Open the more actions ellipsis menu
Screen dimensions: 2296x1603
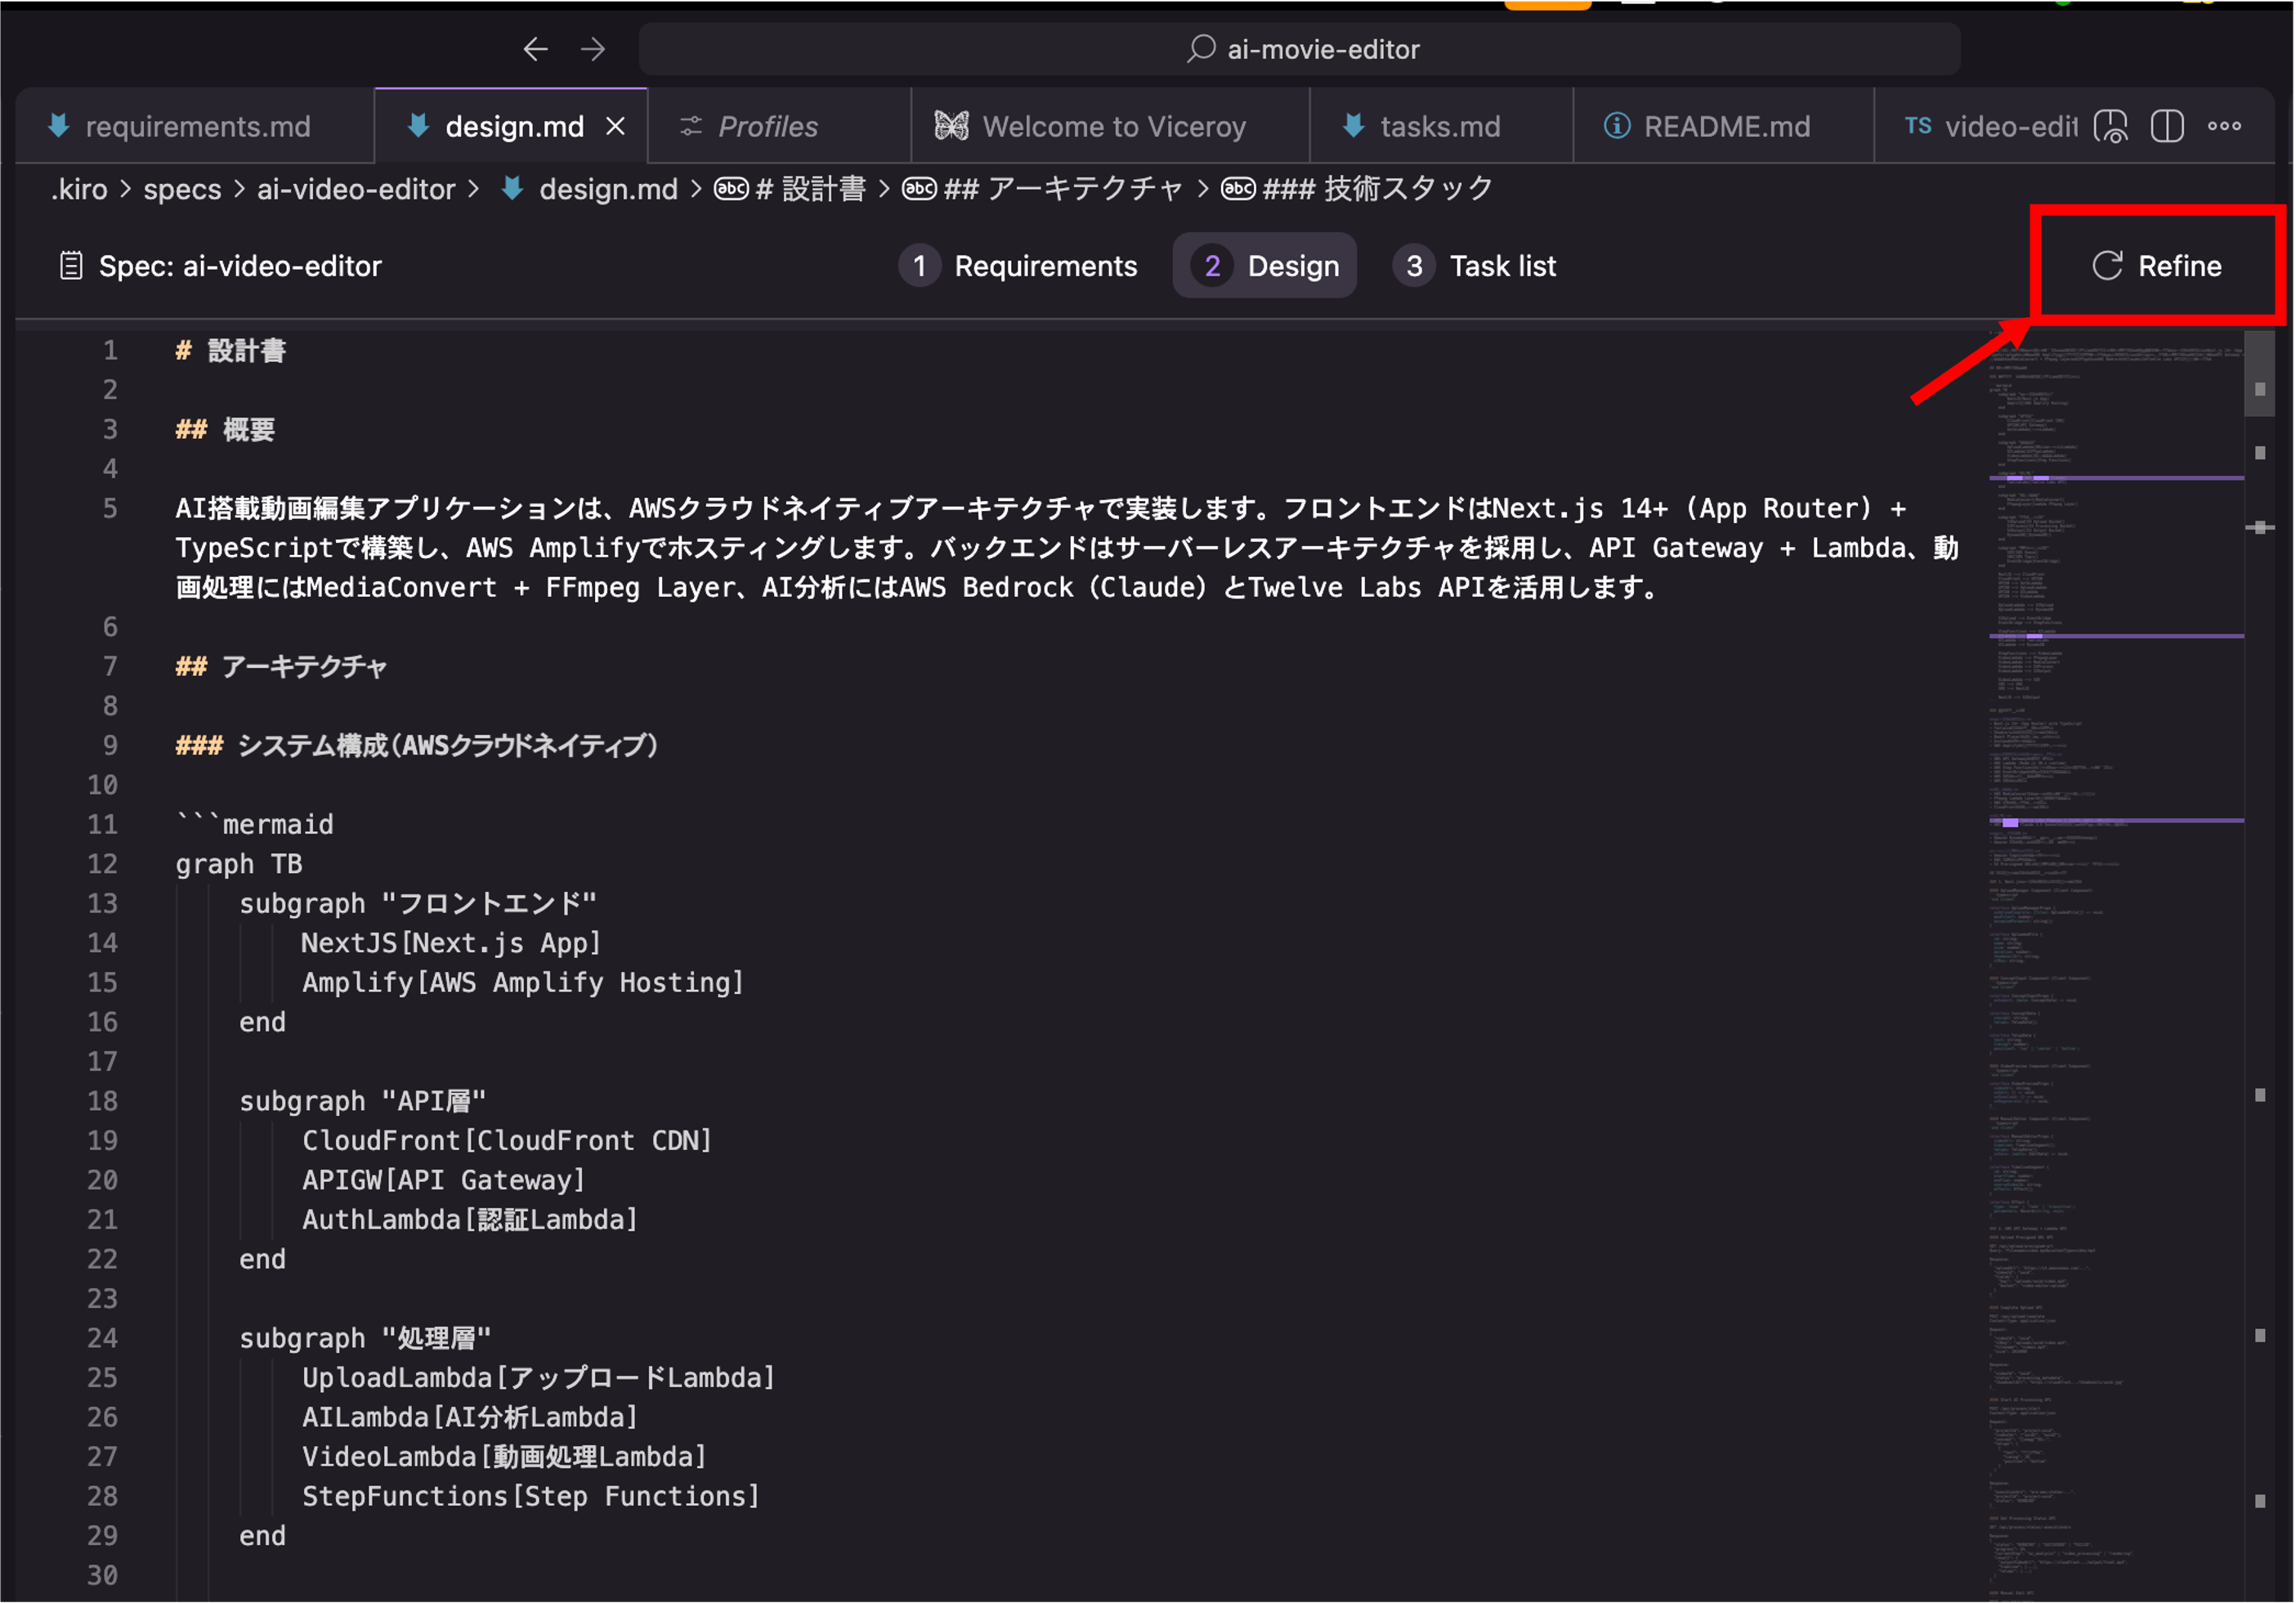coord(2224,126)
